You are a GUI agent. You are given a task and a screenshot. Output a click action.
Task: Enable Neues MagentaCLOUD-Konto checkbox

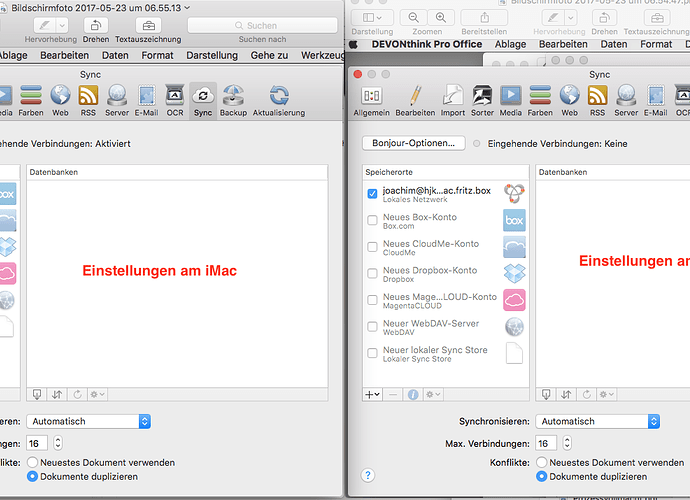point(372,300)
